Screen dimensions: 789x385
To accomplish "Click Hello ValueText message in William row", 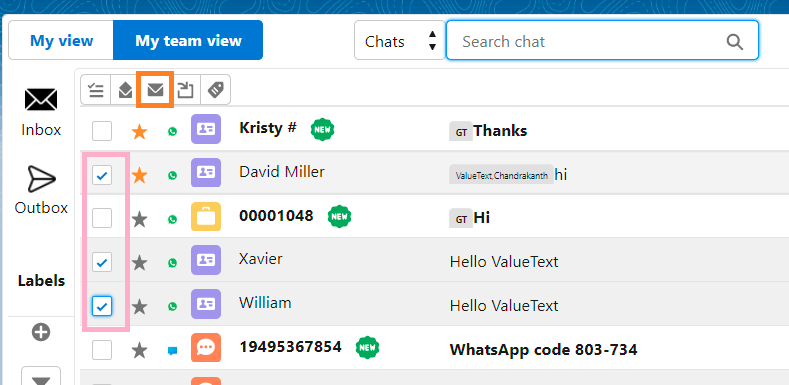I will coord(504,305).
